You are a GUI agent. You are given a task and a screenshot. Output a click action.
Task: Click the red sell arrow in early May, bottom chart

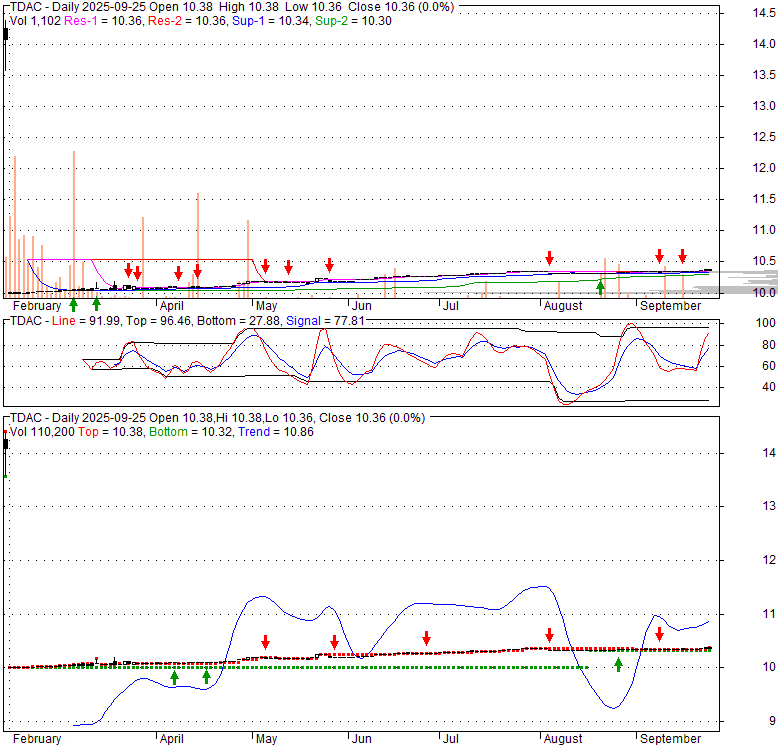click(266, 642)
